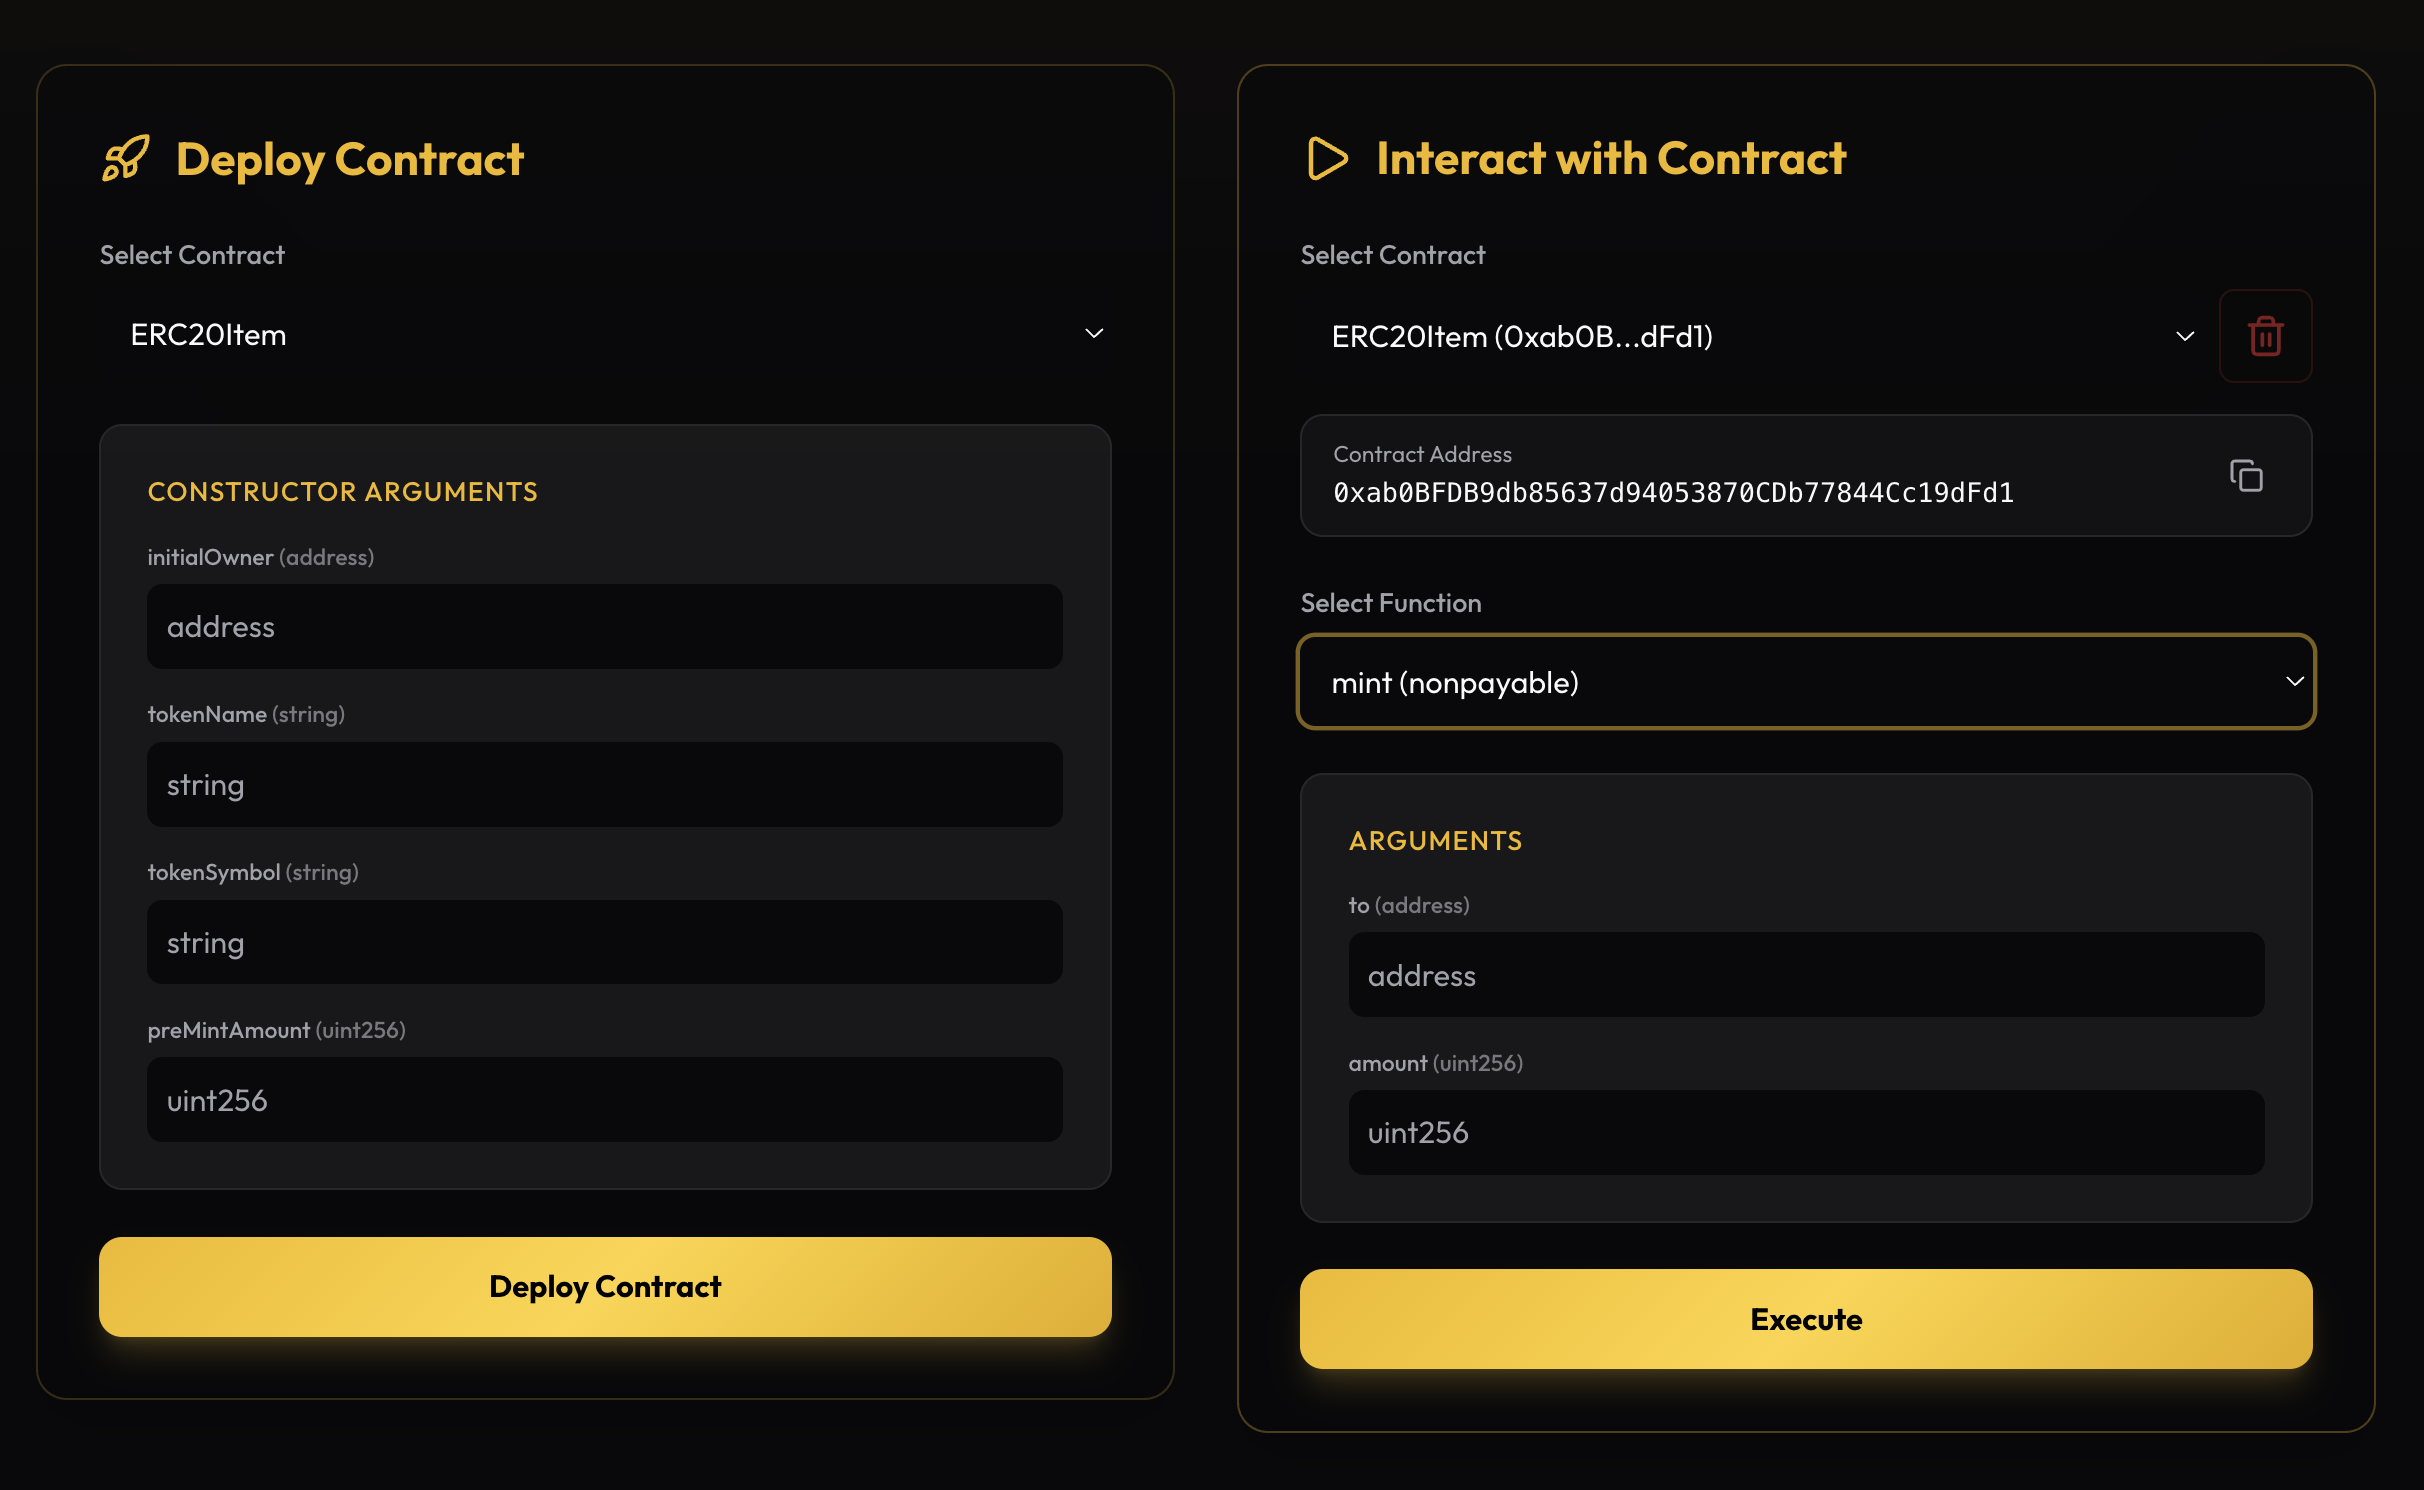Click the chevron on the ERC20Item contract selector
The image size is (2424, 1490).
[1092, 334]
